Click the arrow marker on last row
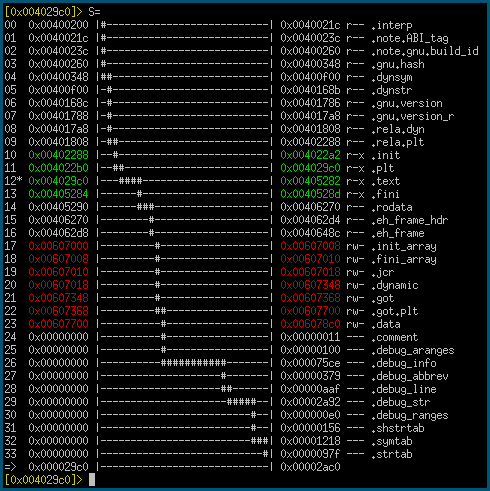Screen dimensions: 490x491 coord(10,467)
